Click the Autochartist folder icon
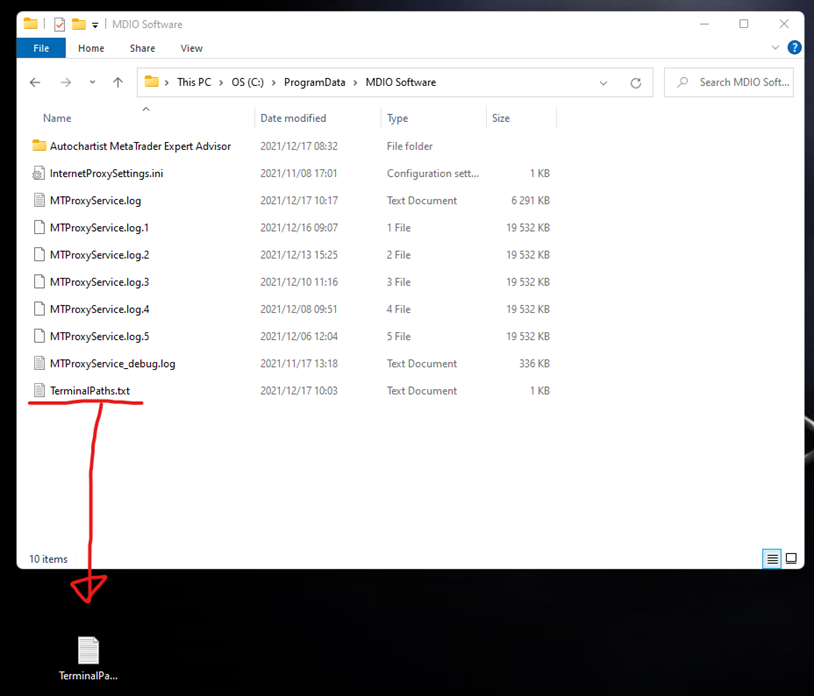The width and height of the screenshot is (814, 696). point(39,145)
